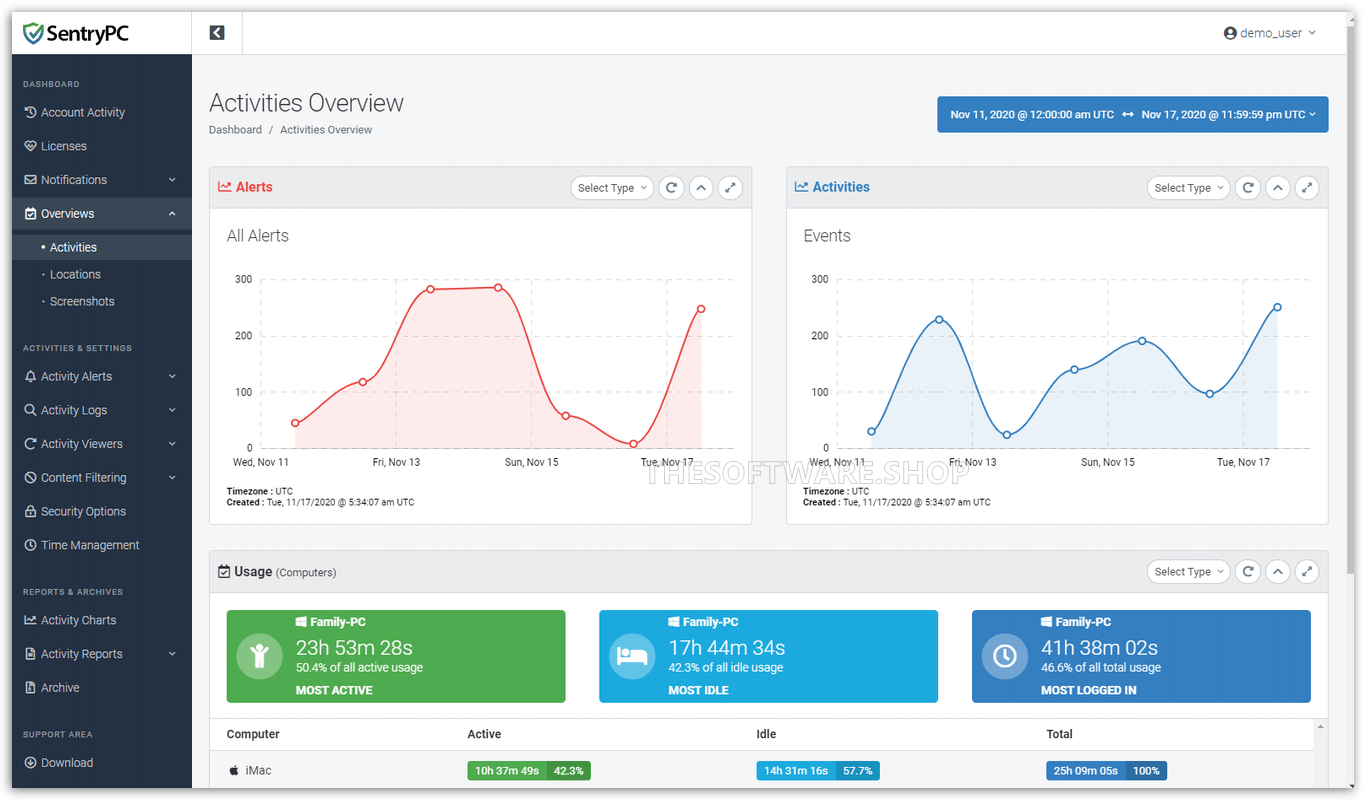Image resolution: width=1366 pixels, height=800 pixels.
Task: Collapse the Alerts panel with up chevron
Action: click(701, 188)
